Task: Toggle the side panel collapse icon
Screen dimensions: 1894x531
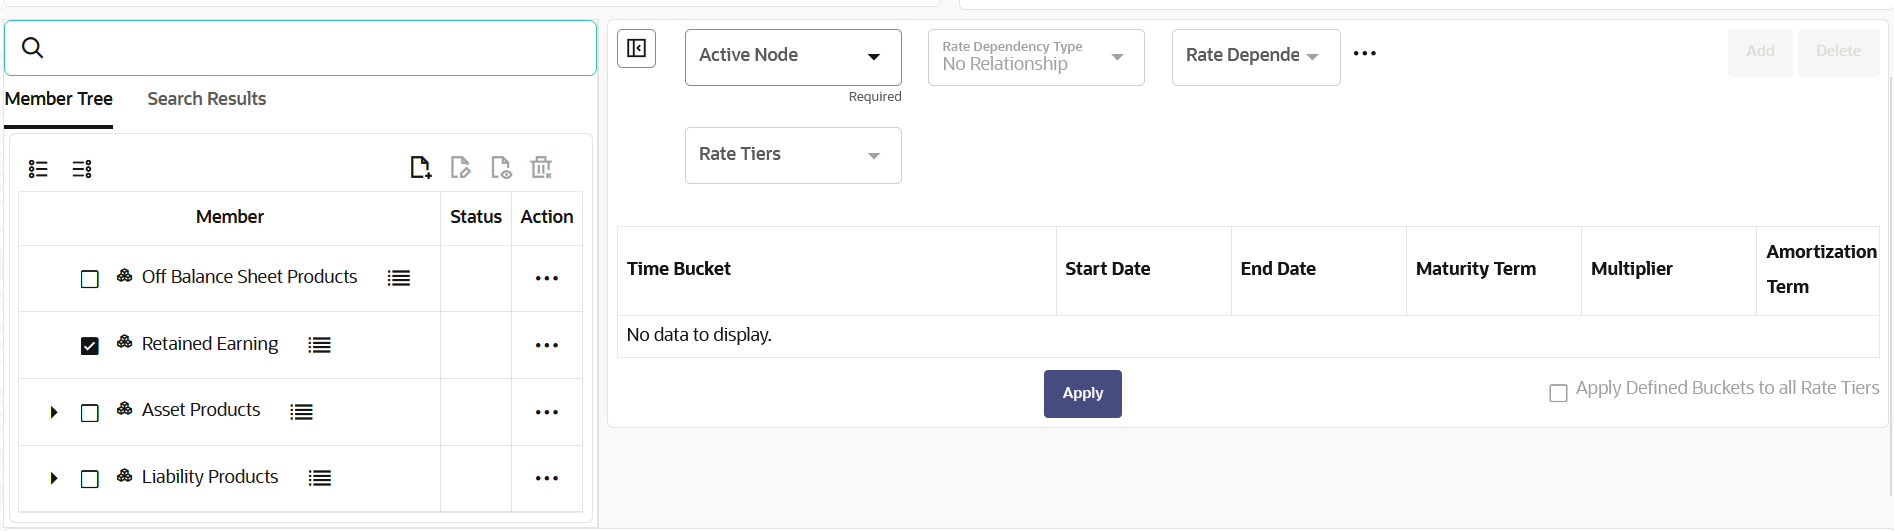Action: 636,49
